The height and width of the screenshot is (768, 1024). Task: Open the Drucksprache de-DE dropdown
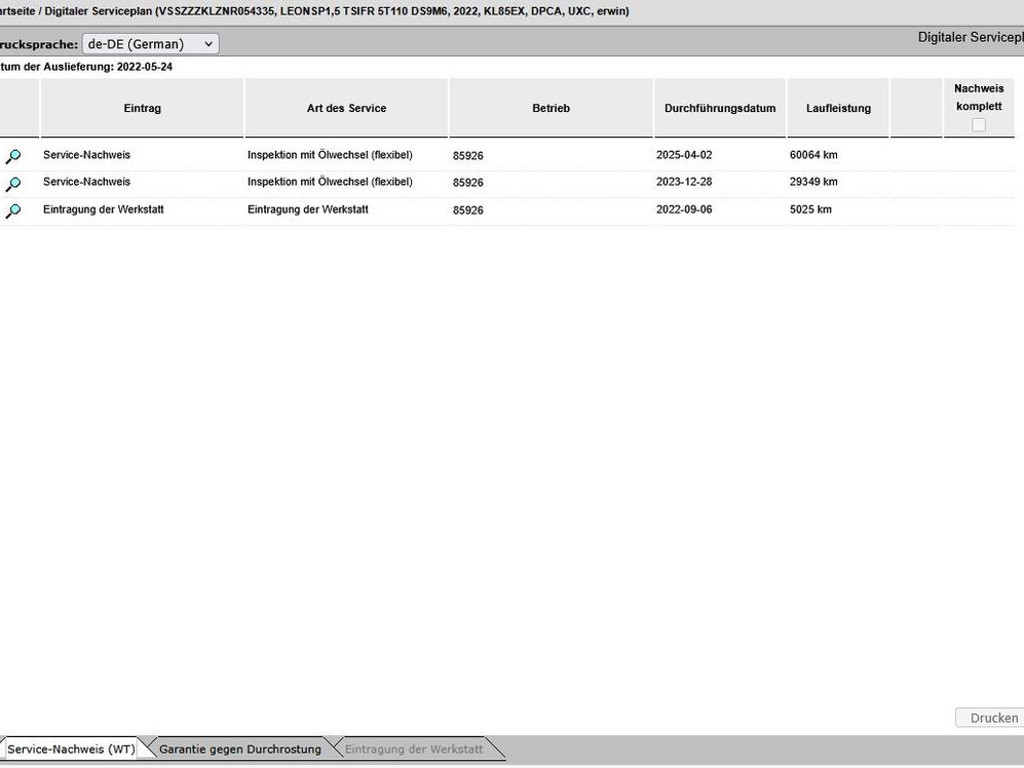150,44
